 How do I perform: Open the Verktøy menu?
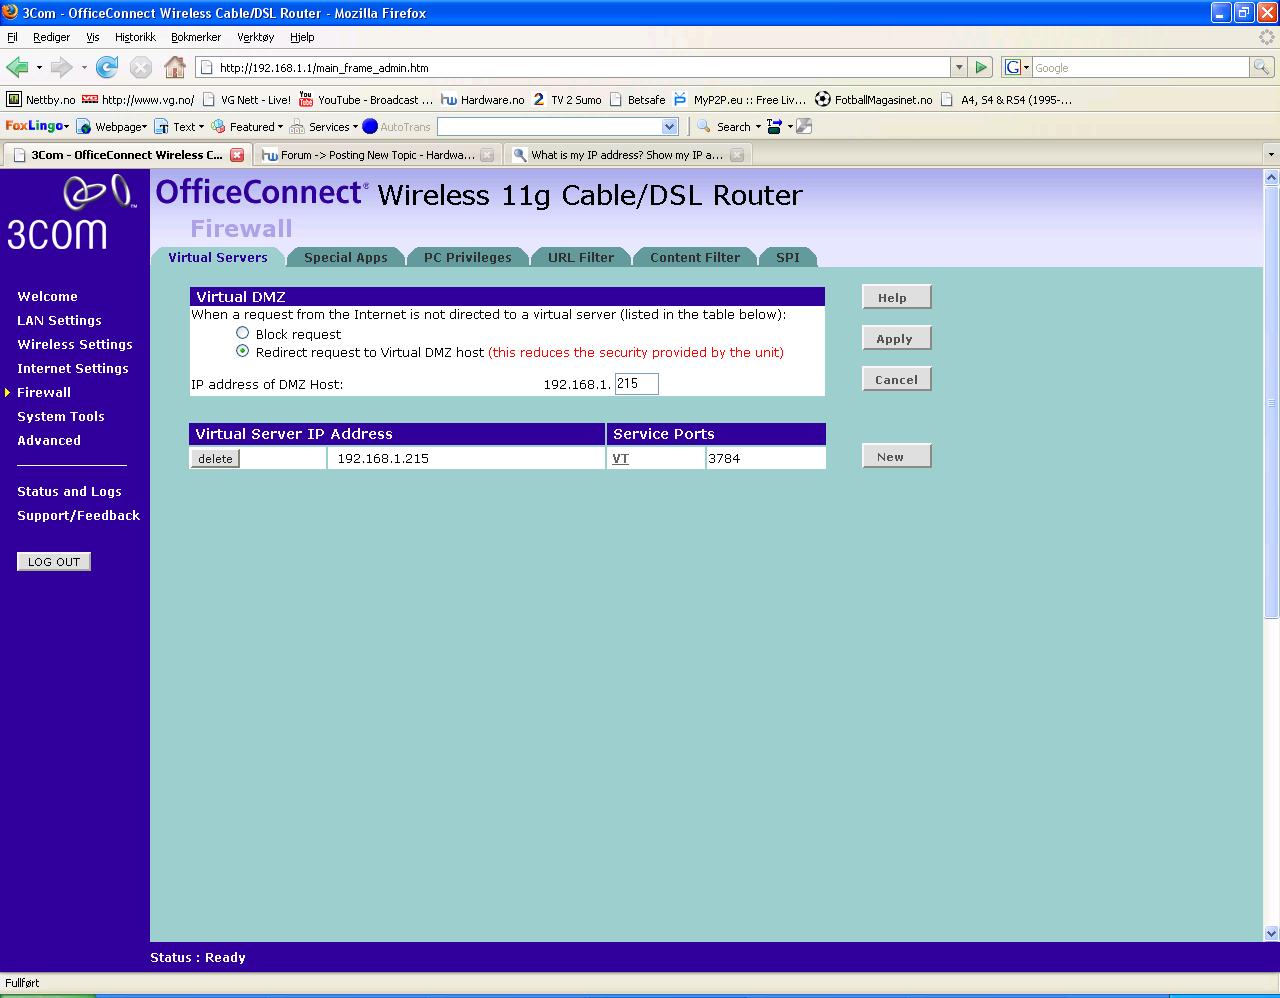tap(255, 37)
